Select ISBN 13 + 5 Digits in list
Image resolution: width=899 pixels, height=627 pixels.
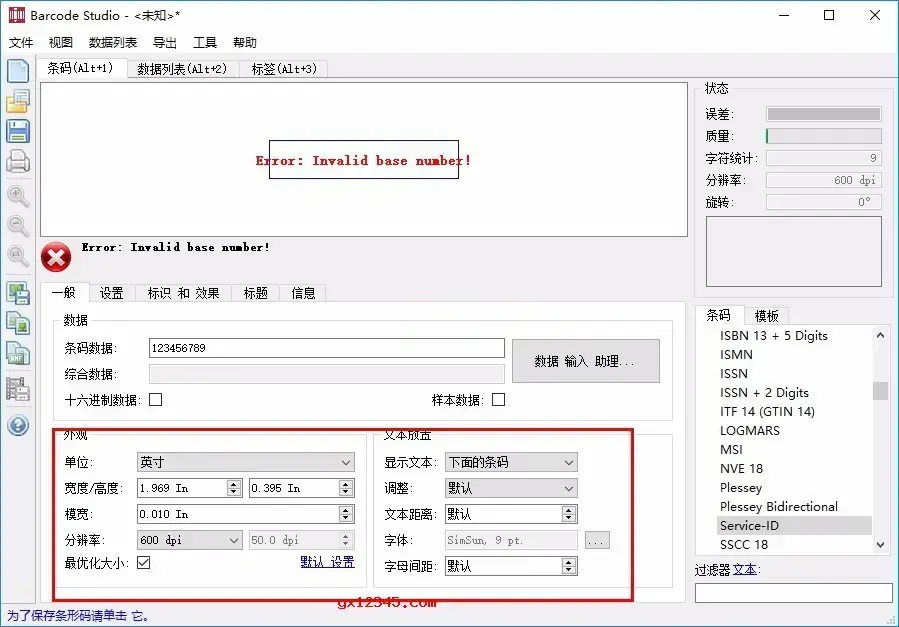[773, 336]
